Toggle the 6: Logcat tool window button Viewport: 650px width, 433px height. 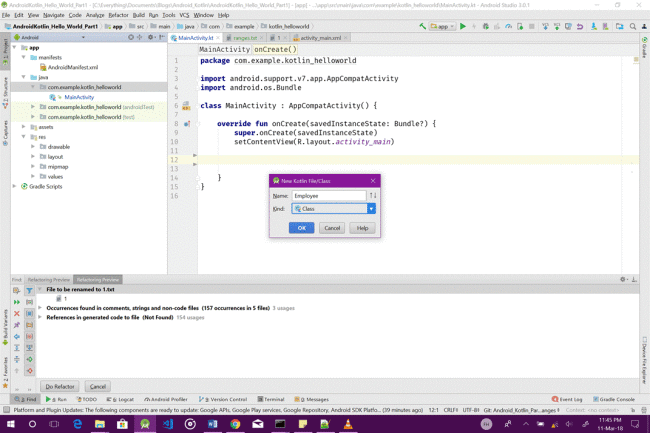[120, 399]
